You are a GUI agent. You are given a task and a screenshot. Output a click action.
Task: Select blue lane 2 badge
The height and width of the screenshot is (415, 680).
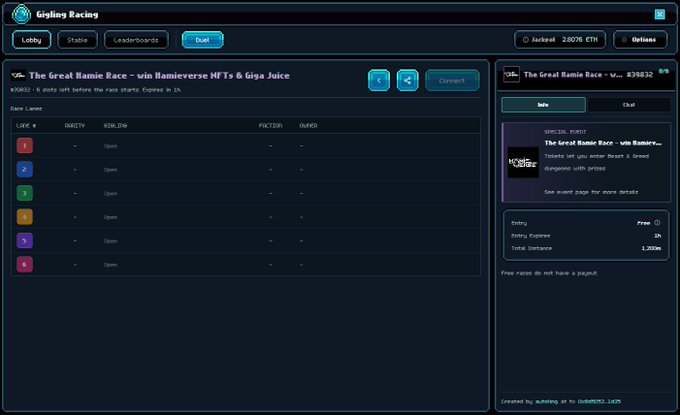25,169
